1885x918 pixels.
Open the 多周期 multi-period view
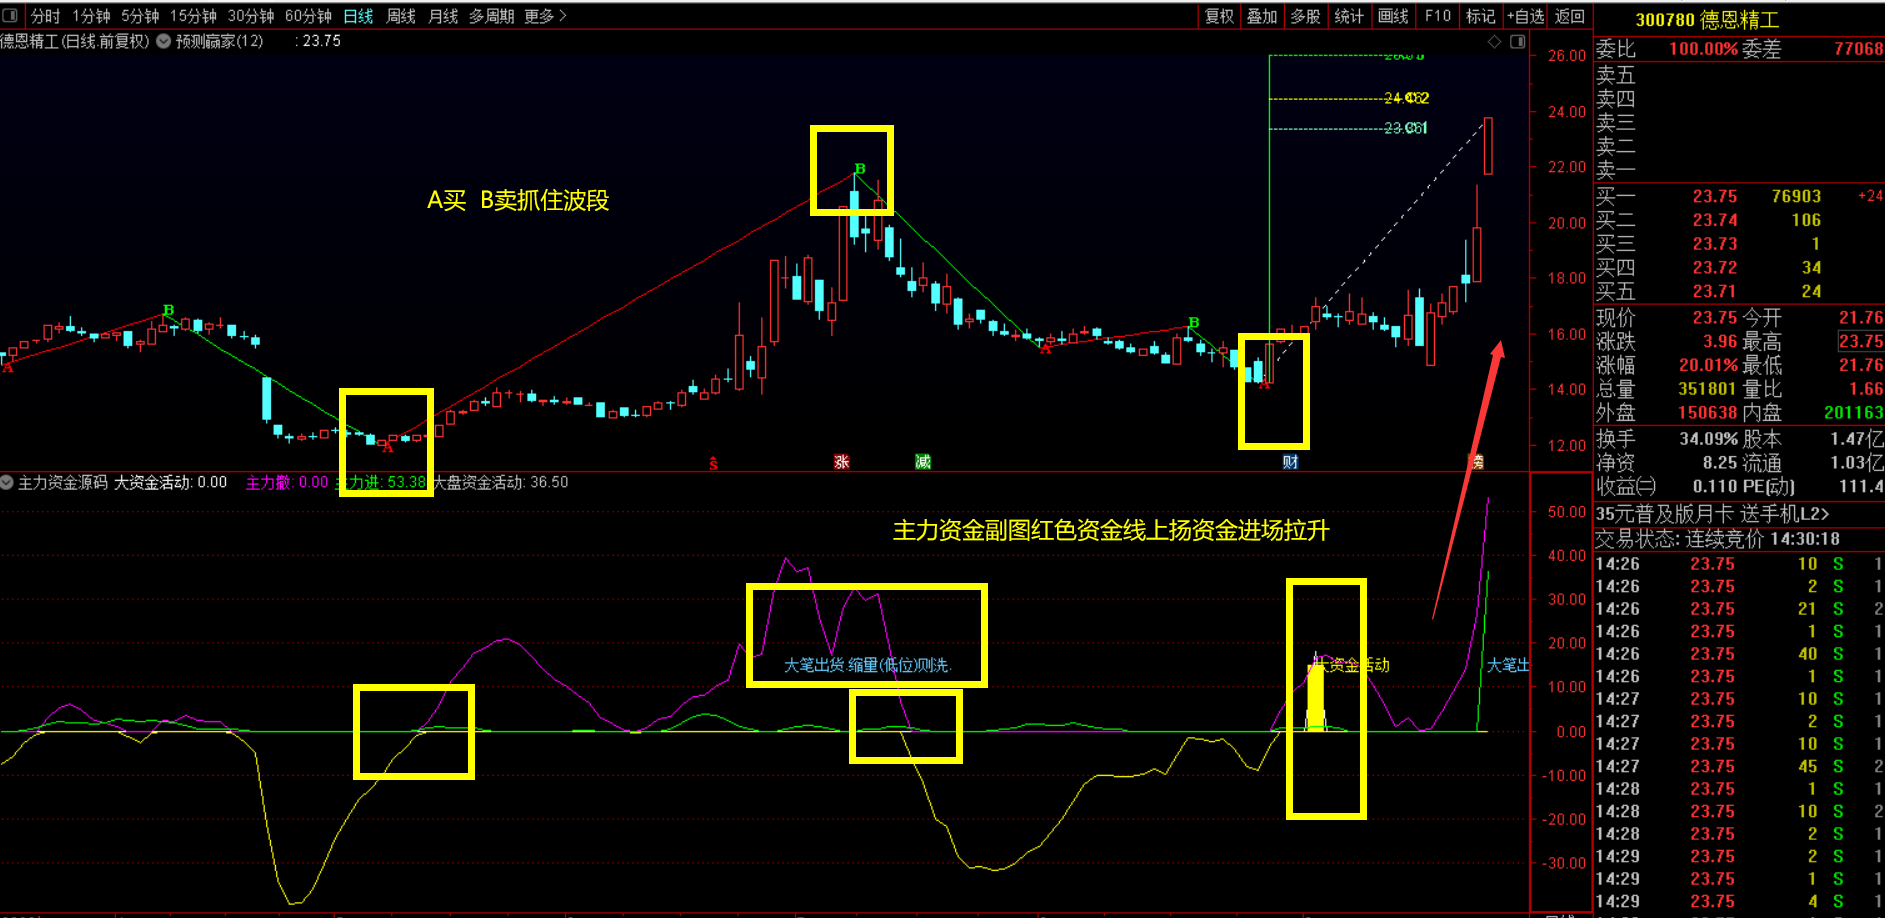pos(492,16)
